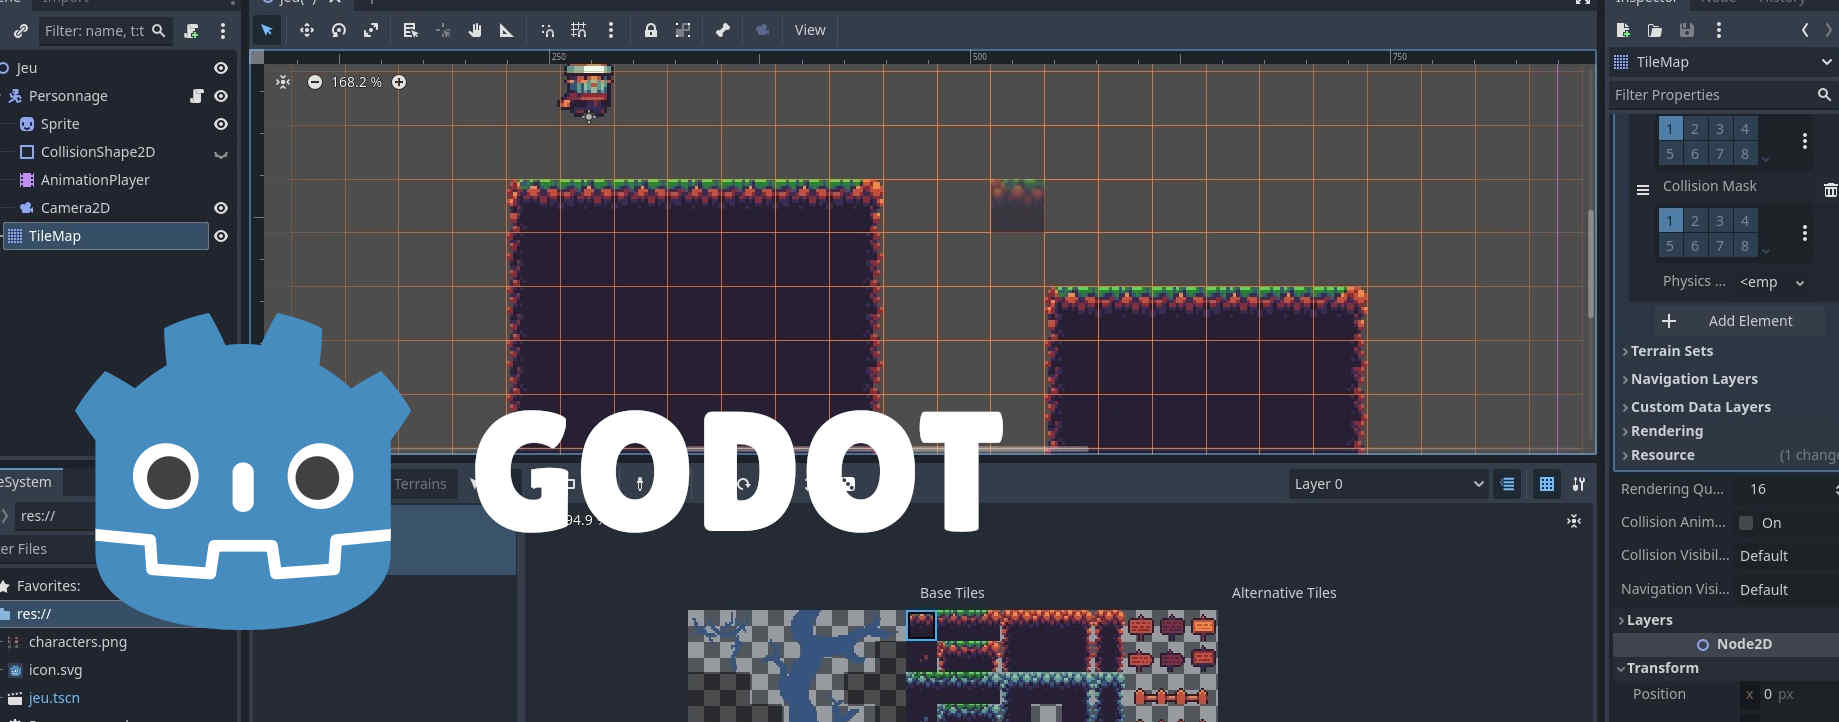Expand the Terrain Sets section
Image resolution: width=1839 pixels, height=722 pixels.
tap(1671, 351)
